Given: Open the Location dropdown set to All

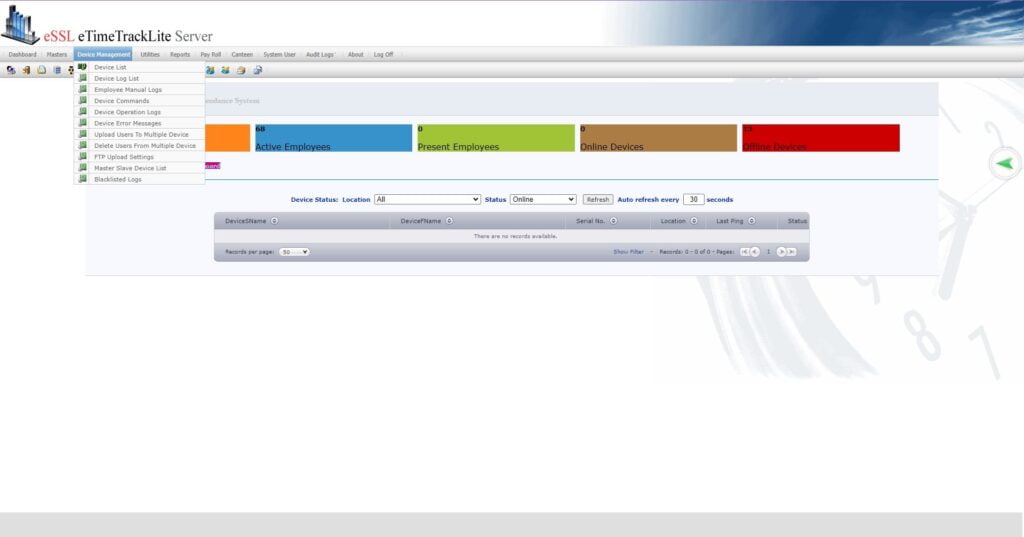Looking at the screenshot, I should click(427, 199).
